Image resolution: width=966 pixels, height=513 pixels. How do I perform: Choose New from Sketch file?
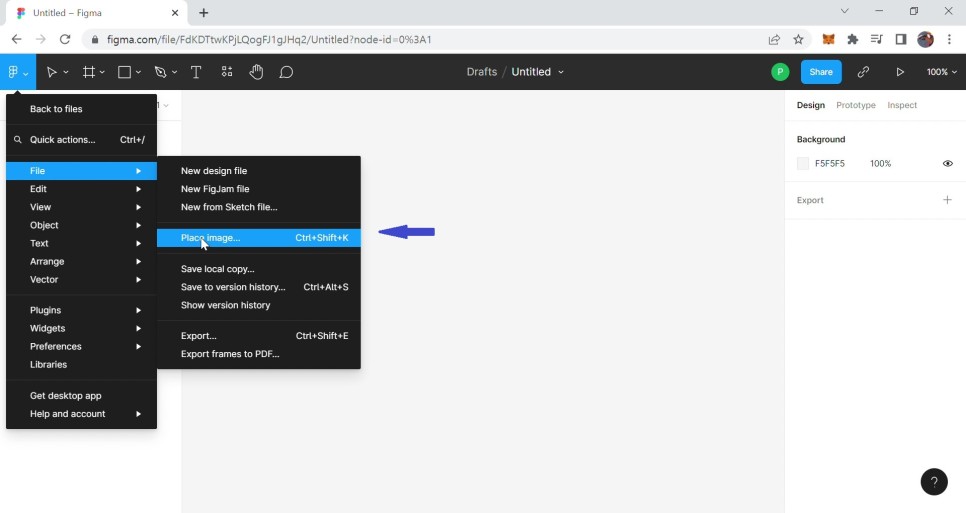pos(259,207)
